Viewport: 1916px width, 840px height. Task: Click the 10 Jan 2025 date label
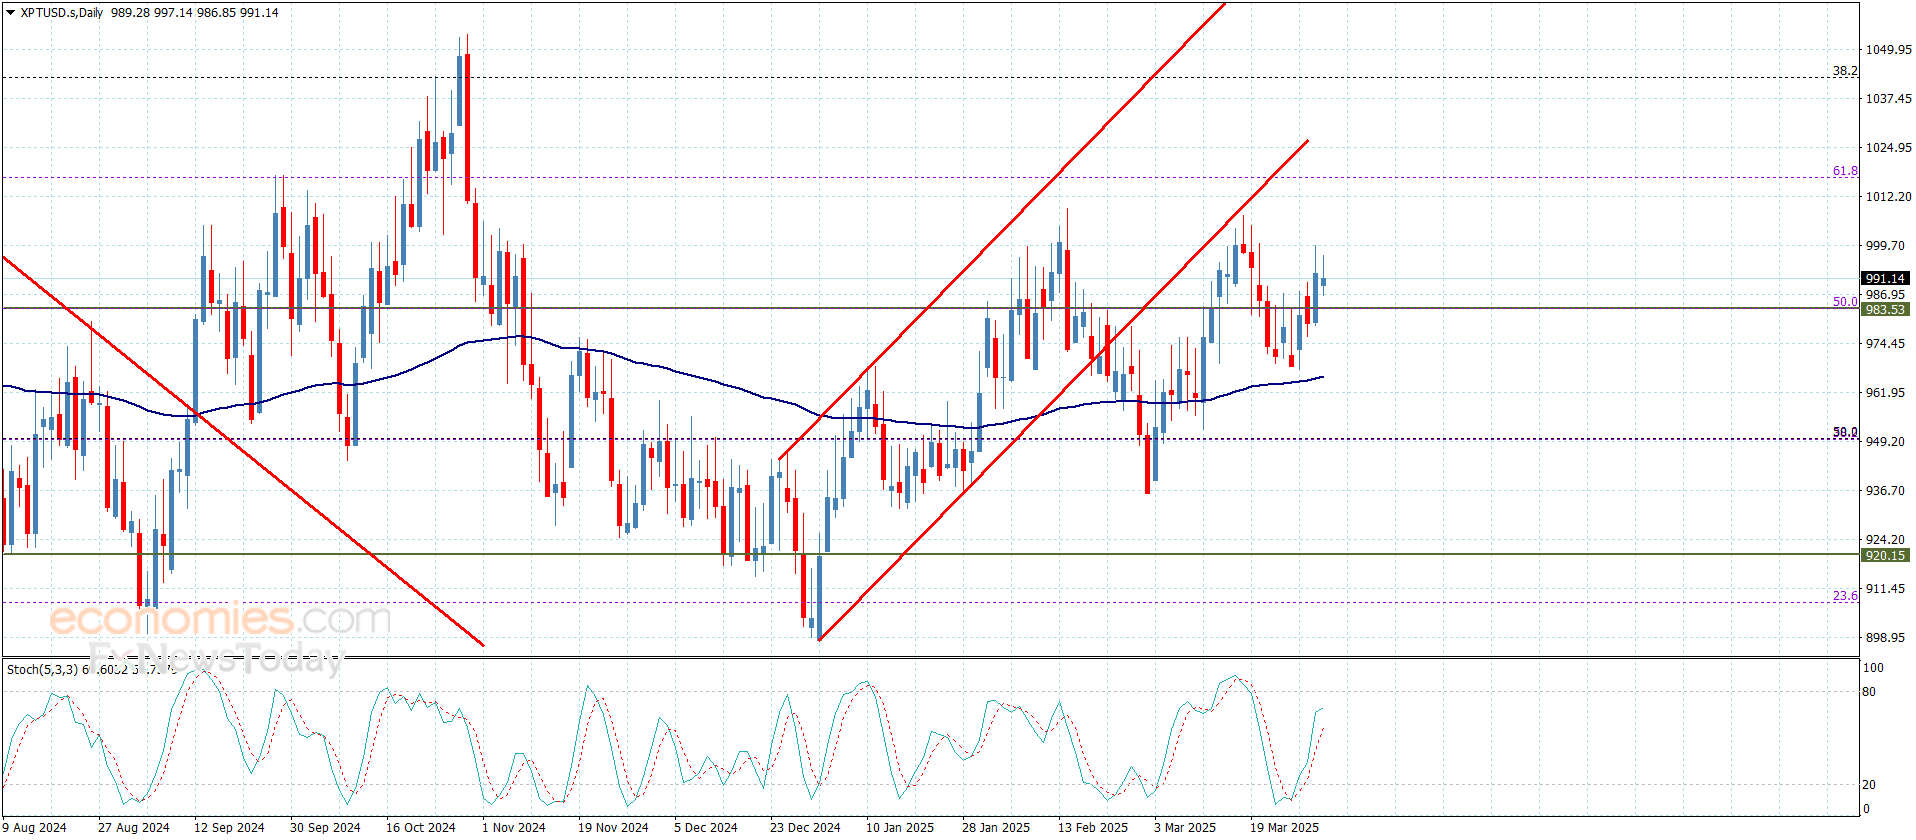(900, 827)
